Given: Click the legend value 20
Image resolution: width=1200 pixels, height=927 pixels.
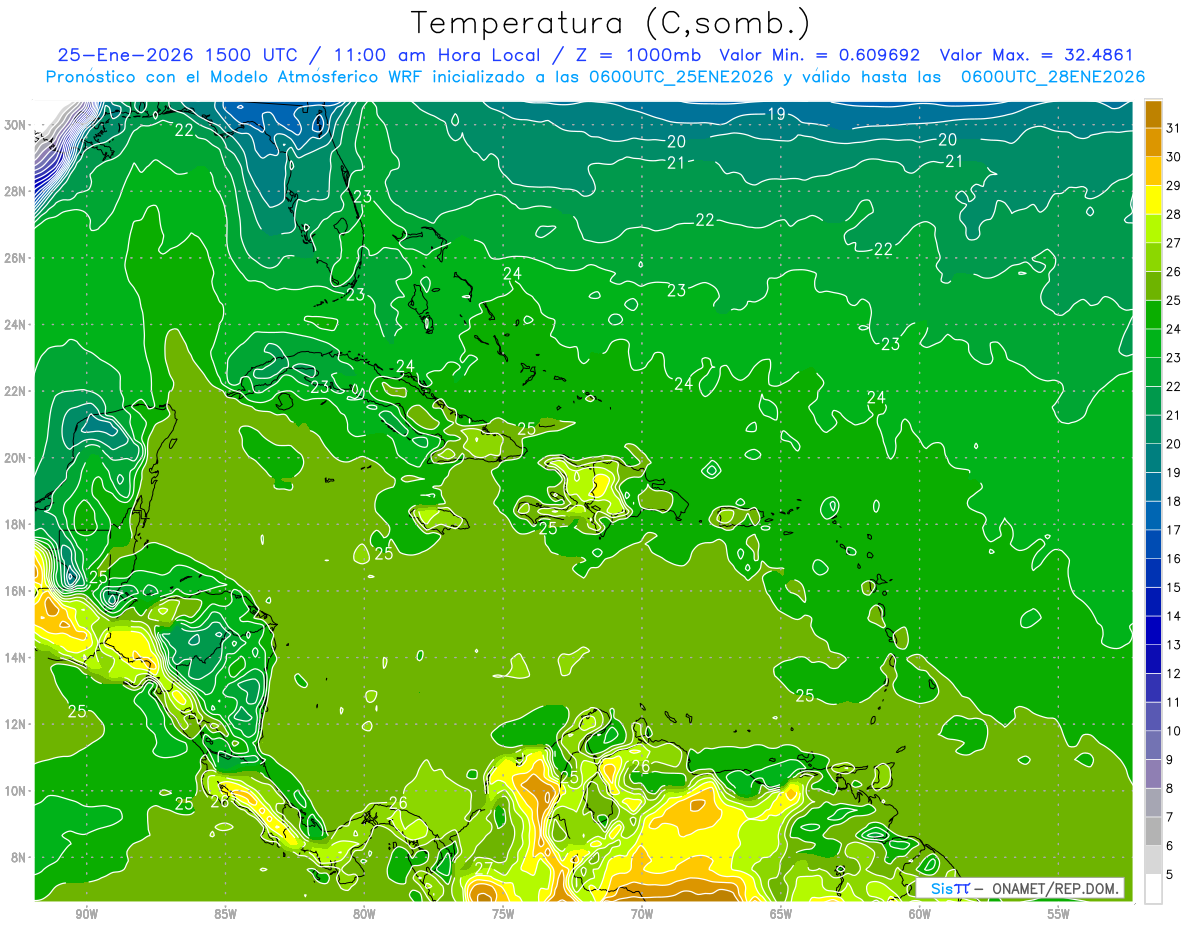Looking at the screenshot, I should click(x=1174, y=444).
